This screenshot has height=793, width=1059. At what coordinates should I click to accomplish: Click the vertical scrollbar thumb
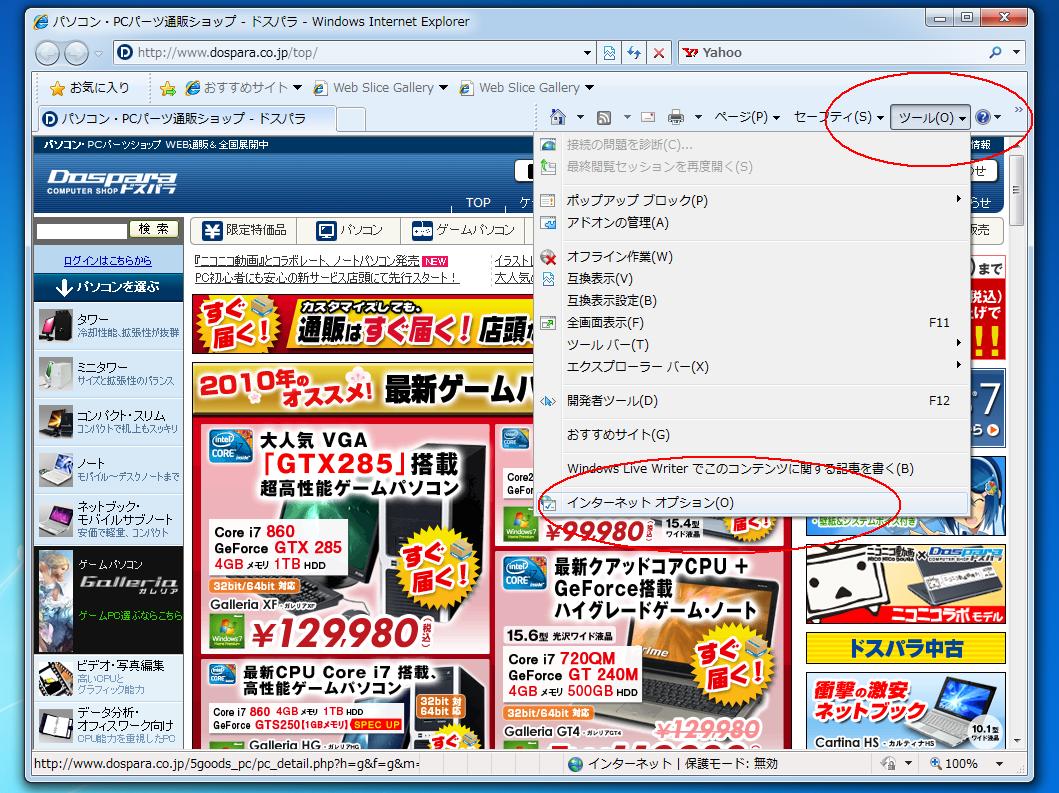pyautogui.click(x=1017, y=192)
